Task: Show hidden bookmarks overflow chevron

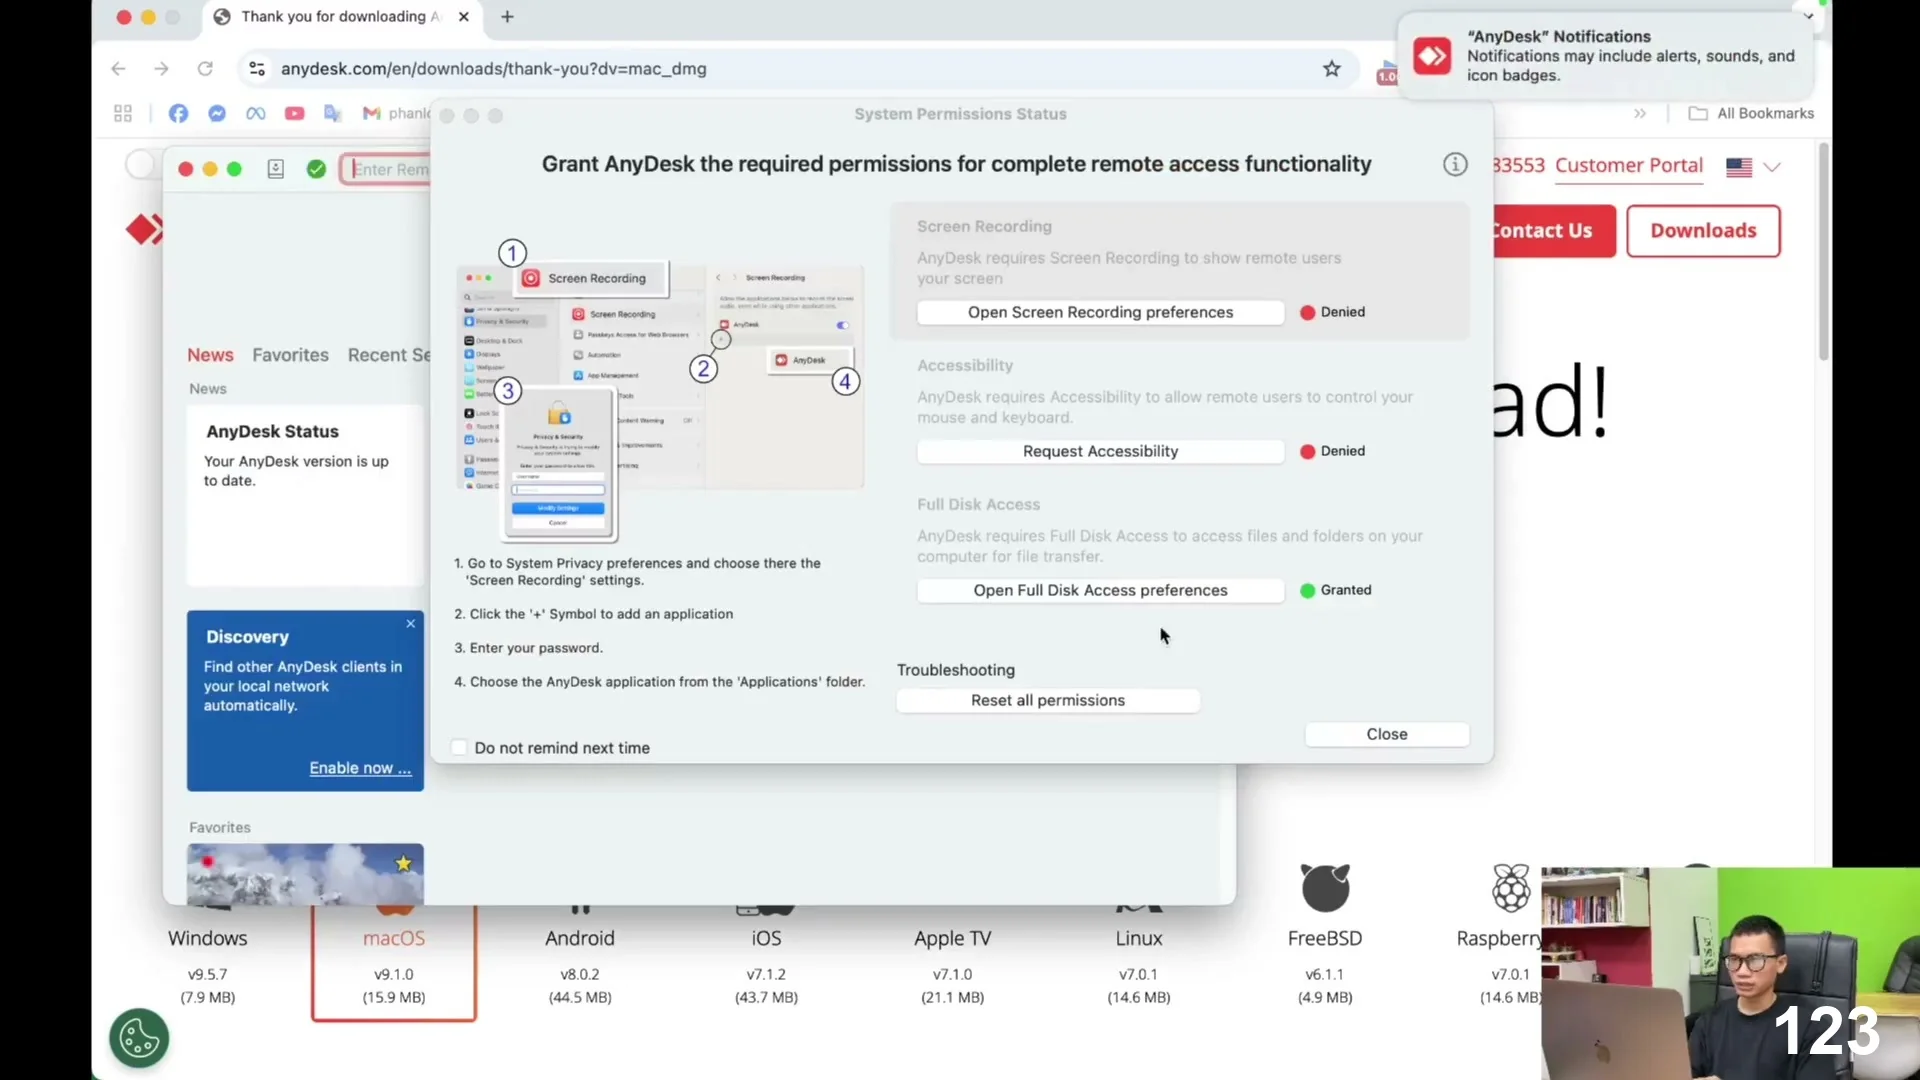Action: [x=1640, y=114]
